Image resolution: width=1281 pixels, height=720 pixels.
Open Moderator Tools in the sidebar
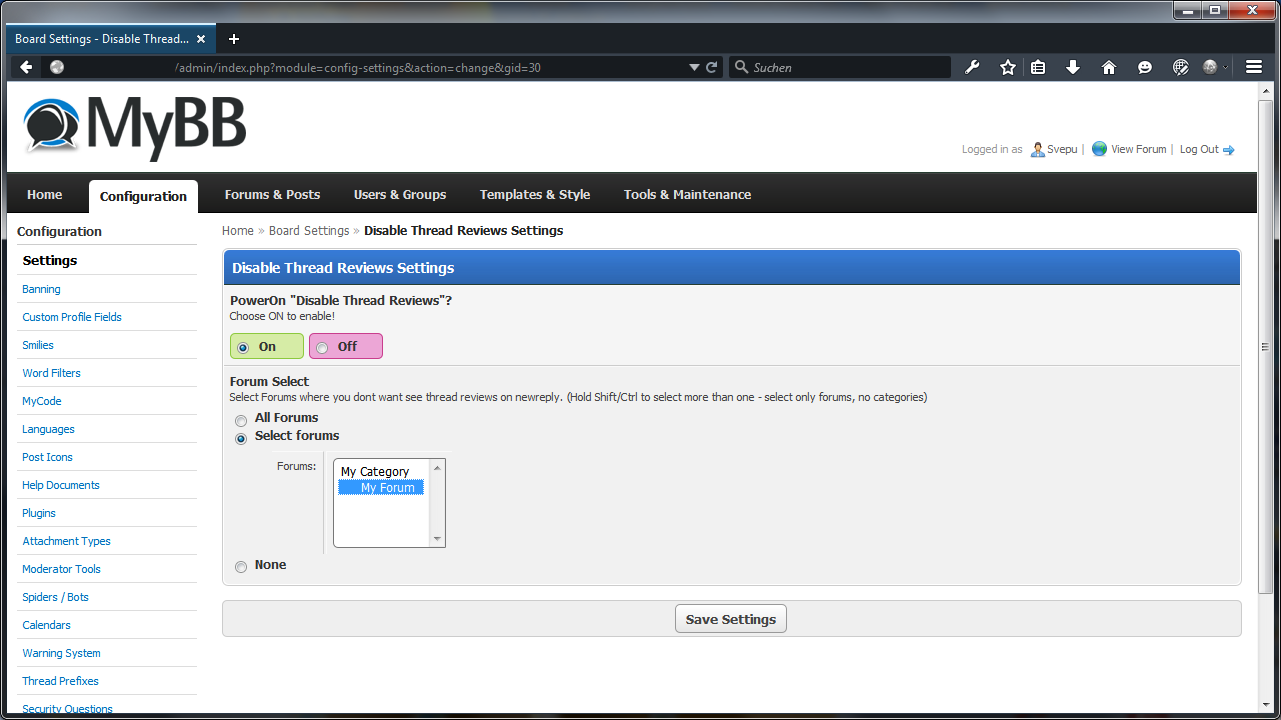coord(61,569)
